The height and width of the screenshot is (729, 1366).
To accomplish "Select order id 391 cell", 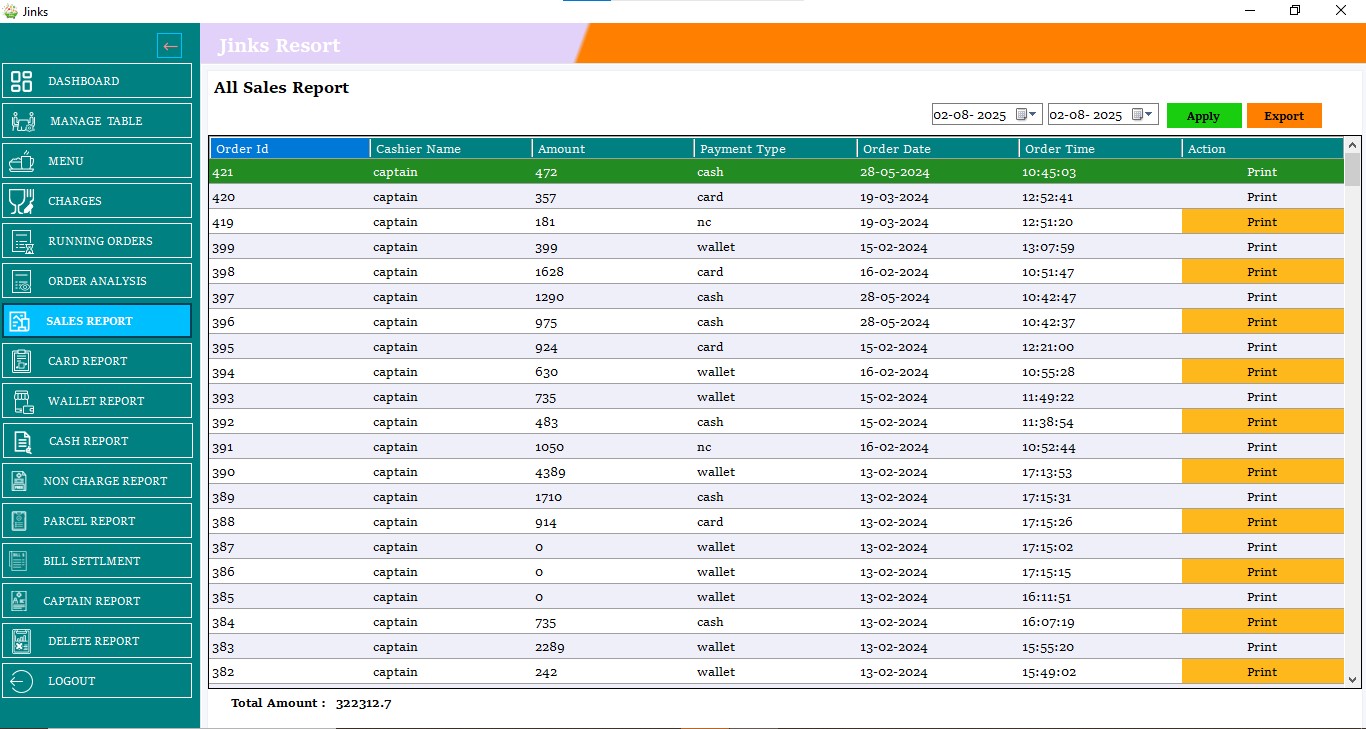I will click(290, 447).
